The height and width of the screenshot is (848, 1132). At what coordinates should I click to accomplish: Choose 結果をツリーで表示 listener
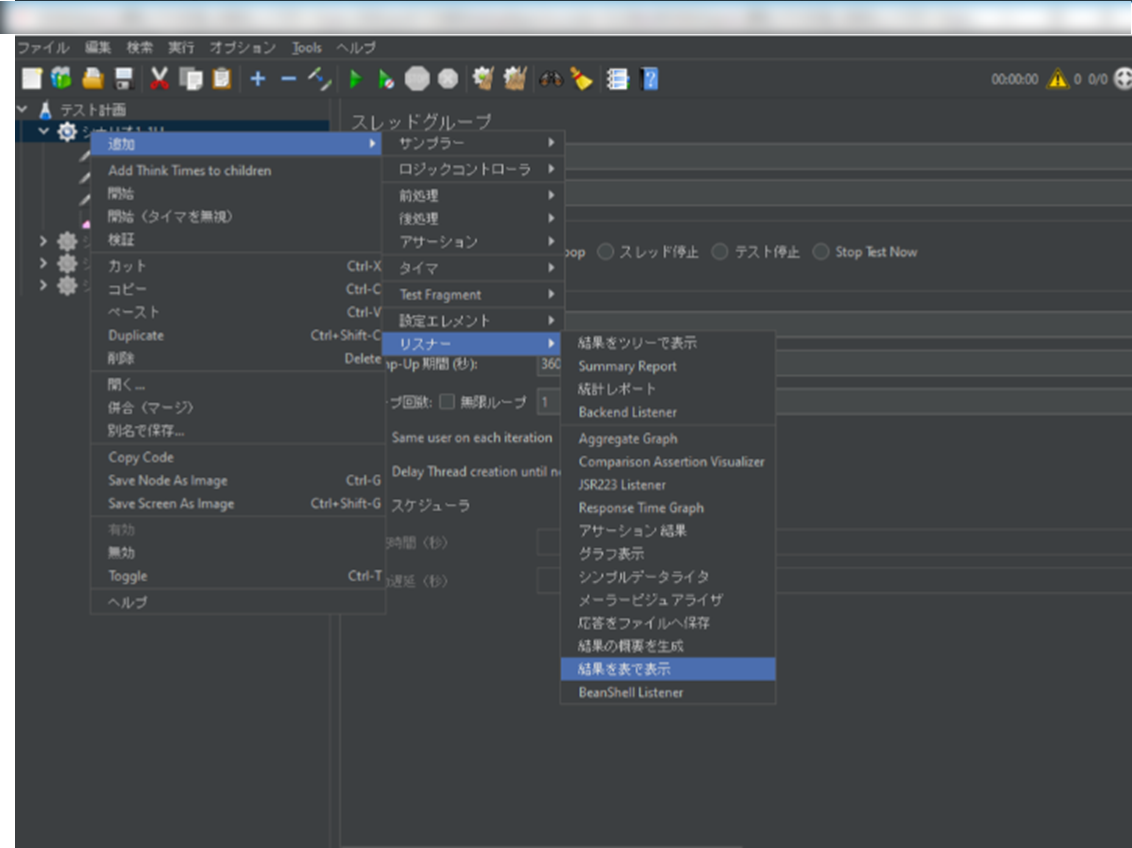point(668,343)
